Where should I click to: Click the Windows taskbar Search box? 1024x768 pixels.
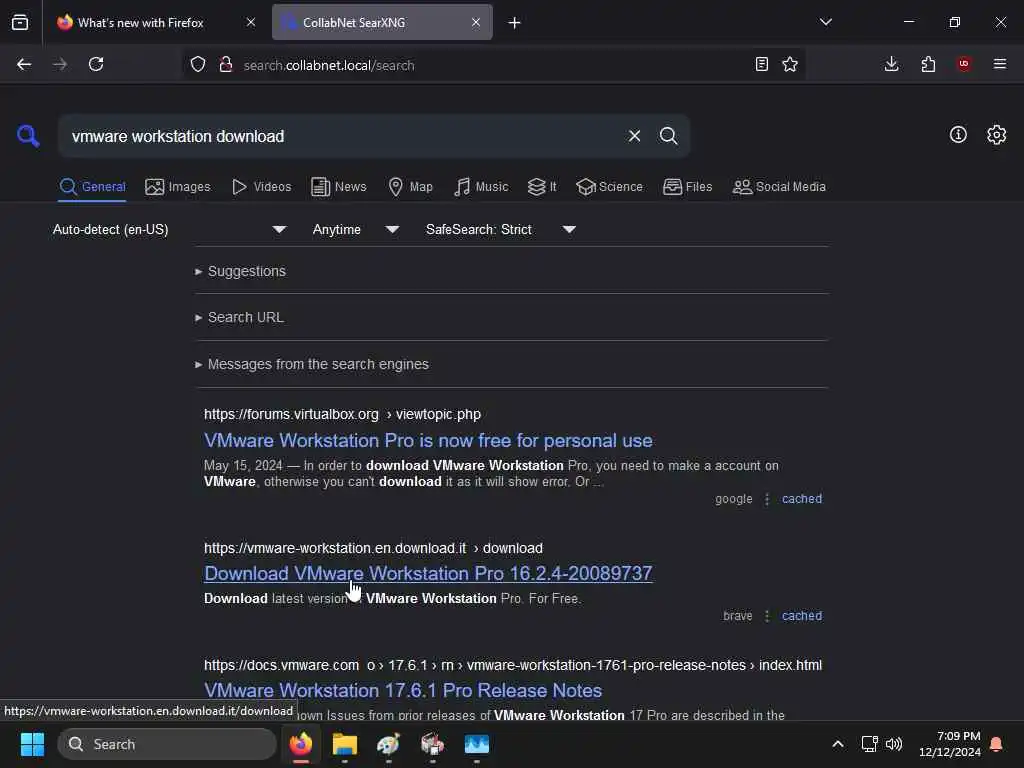(167, 744)
